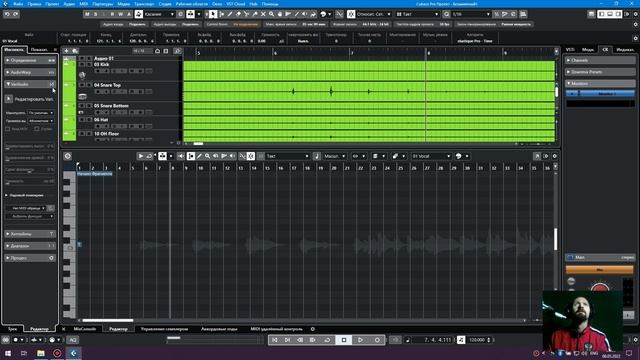Open File Explorer from the taskbar
640x360 pixels.
click(40, 353)
